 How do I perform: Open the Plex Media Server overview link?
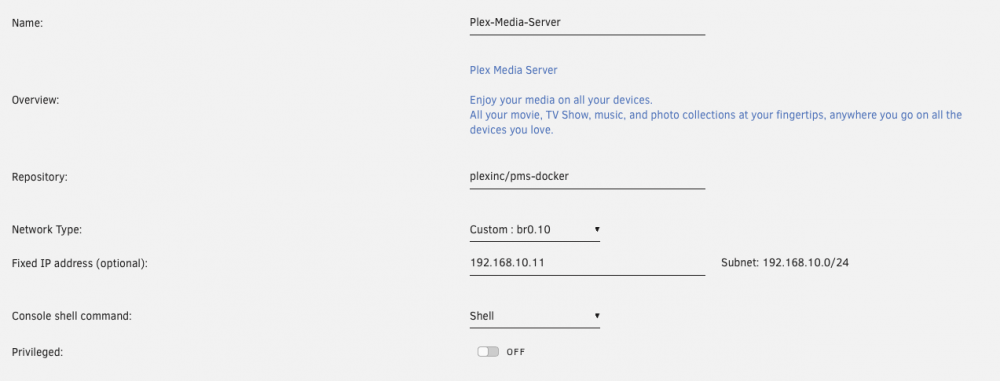point(513,70)
